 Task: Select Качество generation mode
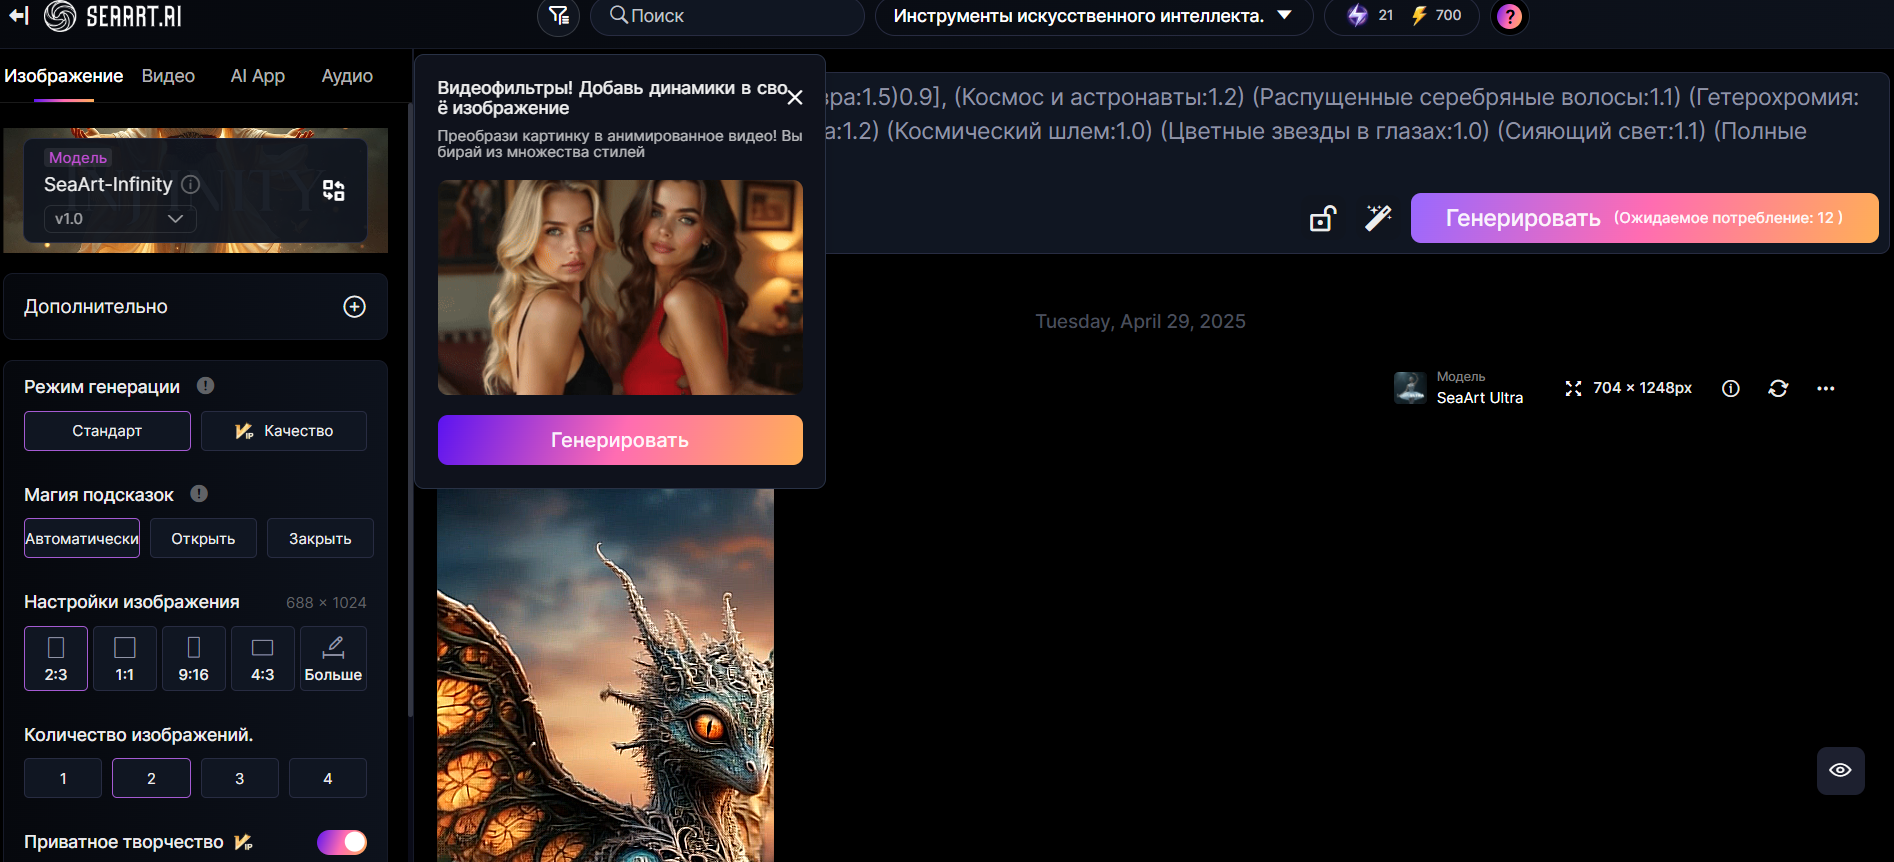tap(284, 431)
